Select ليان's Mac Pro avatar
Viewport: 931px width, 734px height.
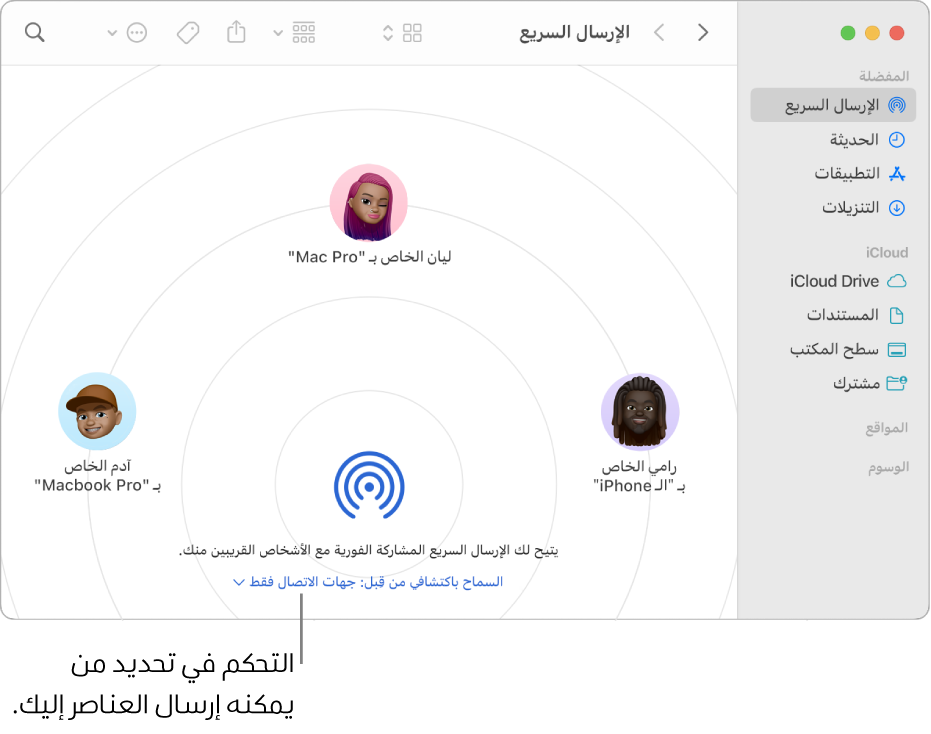369,203
